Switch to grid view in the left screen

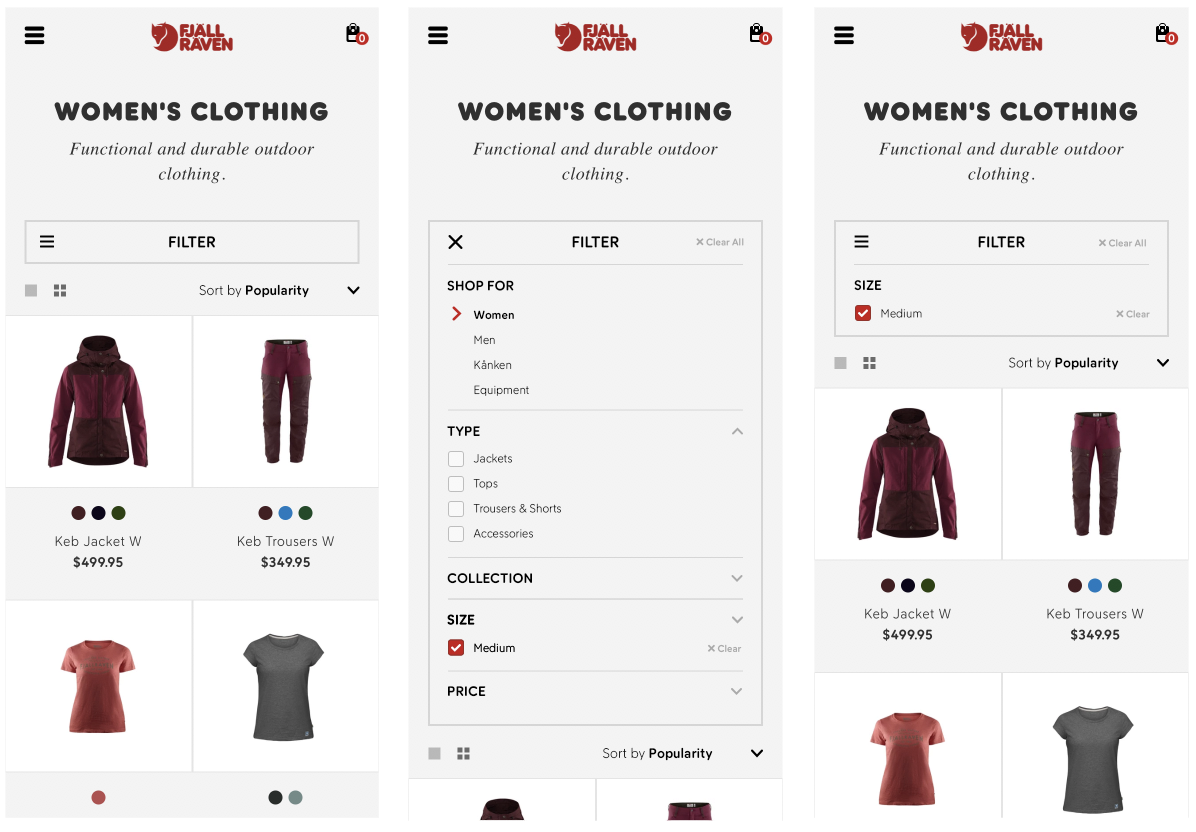[60, 291]
